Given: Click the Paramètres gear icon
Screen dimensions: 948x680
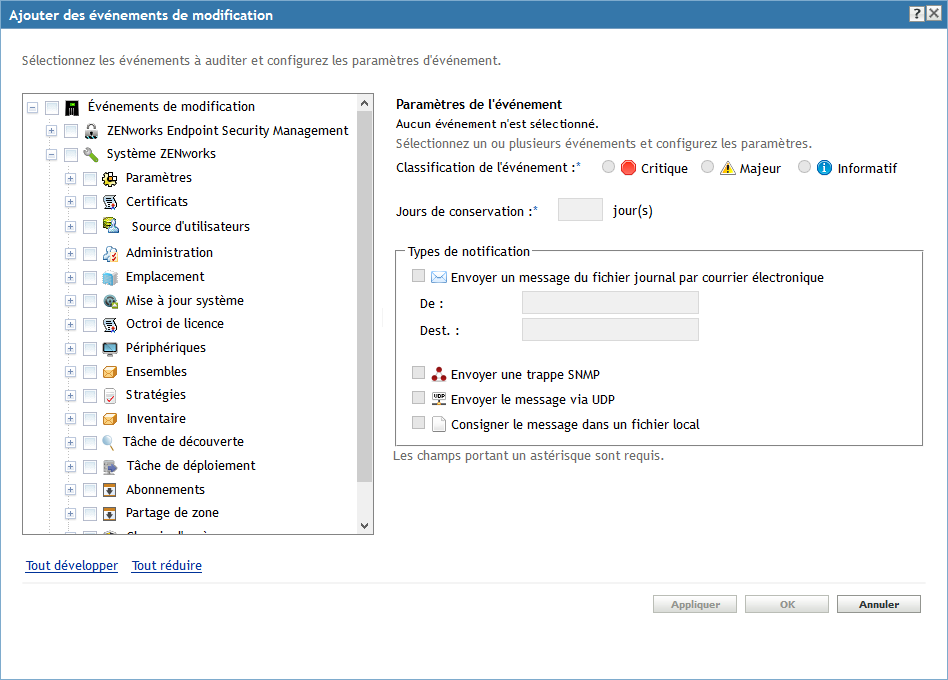Looking at the screenshot, I should point(109,178).
